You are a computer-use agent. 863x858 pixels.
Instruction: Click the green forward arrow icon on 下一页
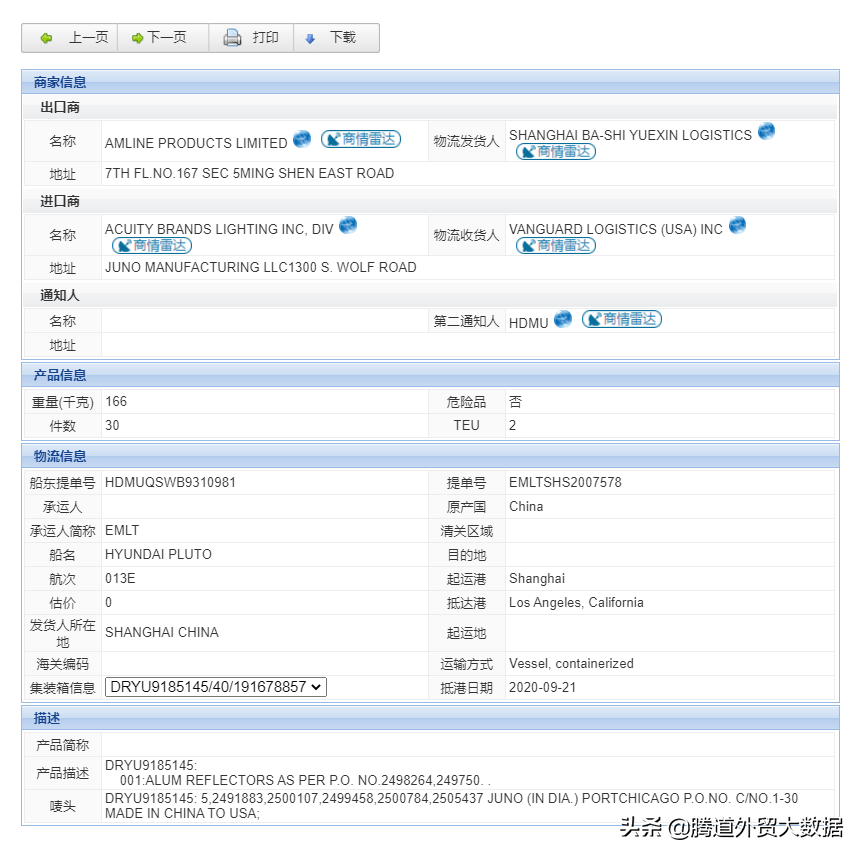click(x=136, y=38)
